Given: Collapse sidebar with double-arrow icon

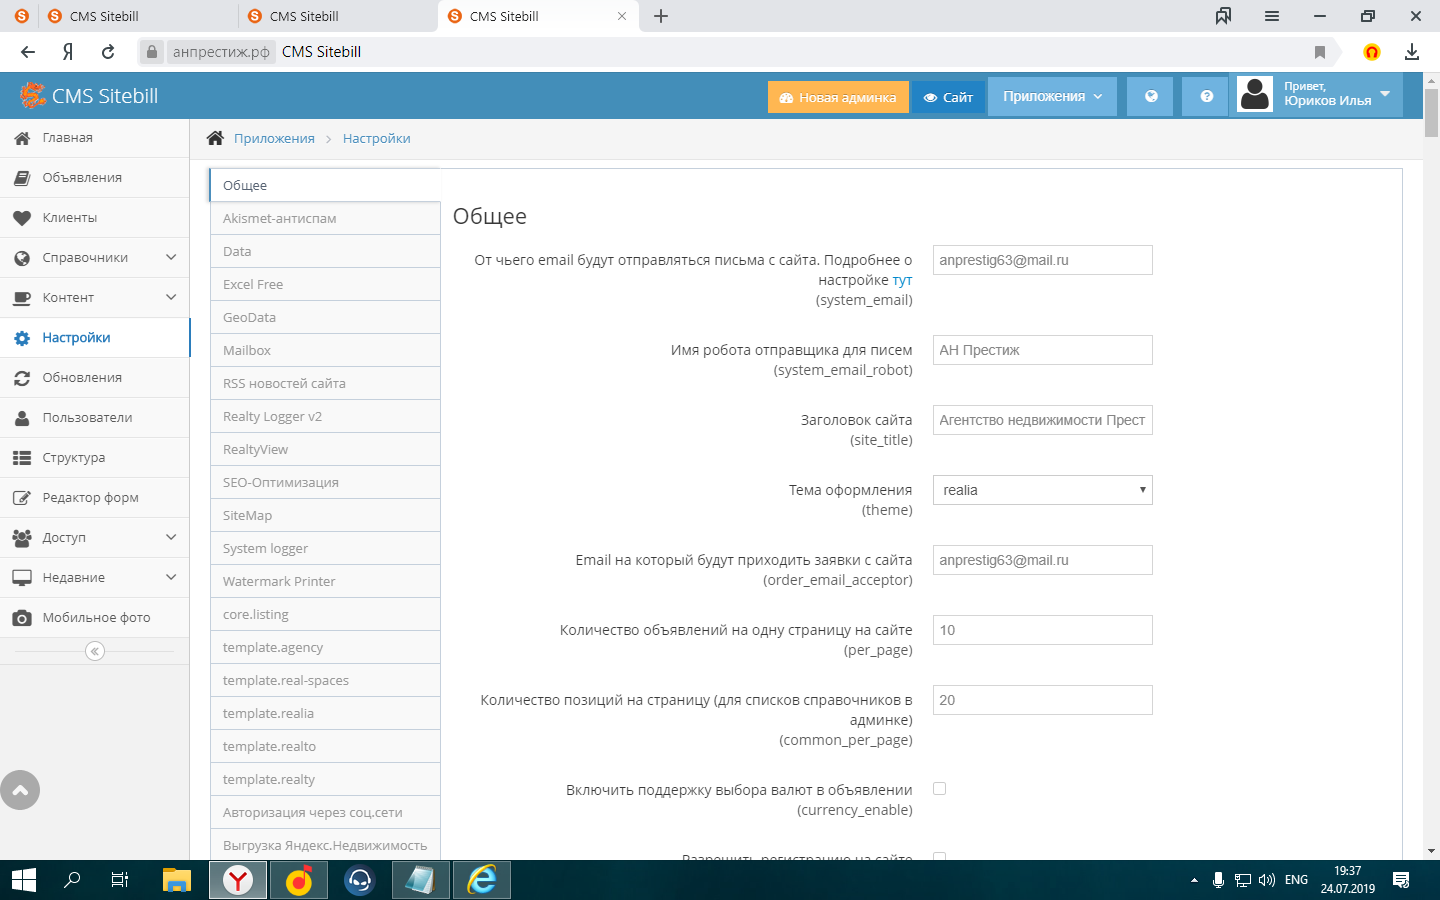Looking at the screenshot, I should [x=95, y=651].
